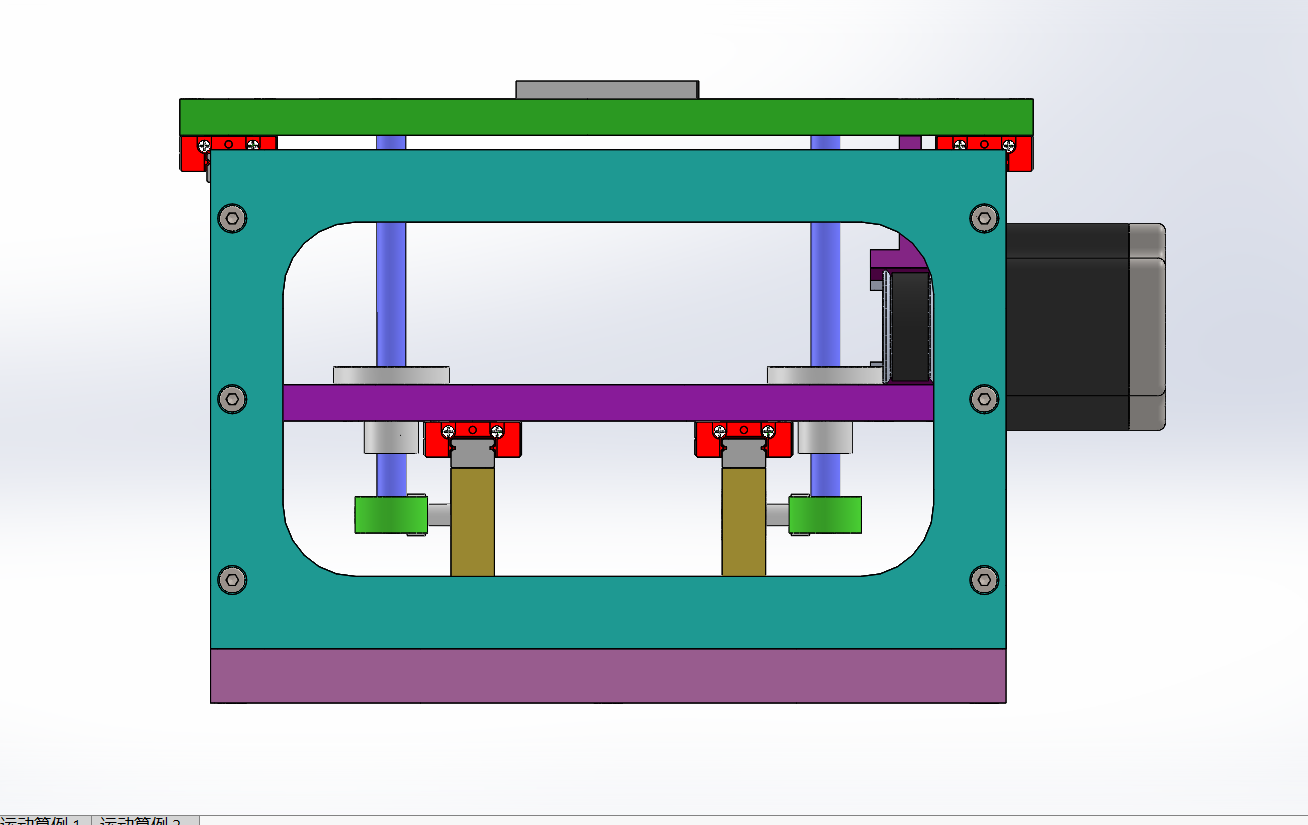Viewport: 1308px width, 825px height.
Task: Select the black stepper motor body
Action: click(1067, 327)
